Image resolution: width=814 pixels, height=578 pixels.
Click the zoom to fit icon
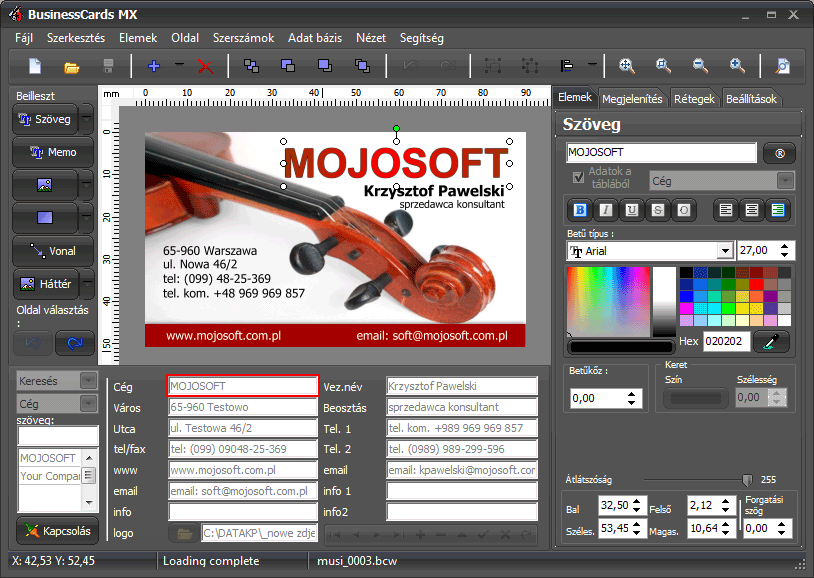[627, 65]
